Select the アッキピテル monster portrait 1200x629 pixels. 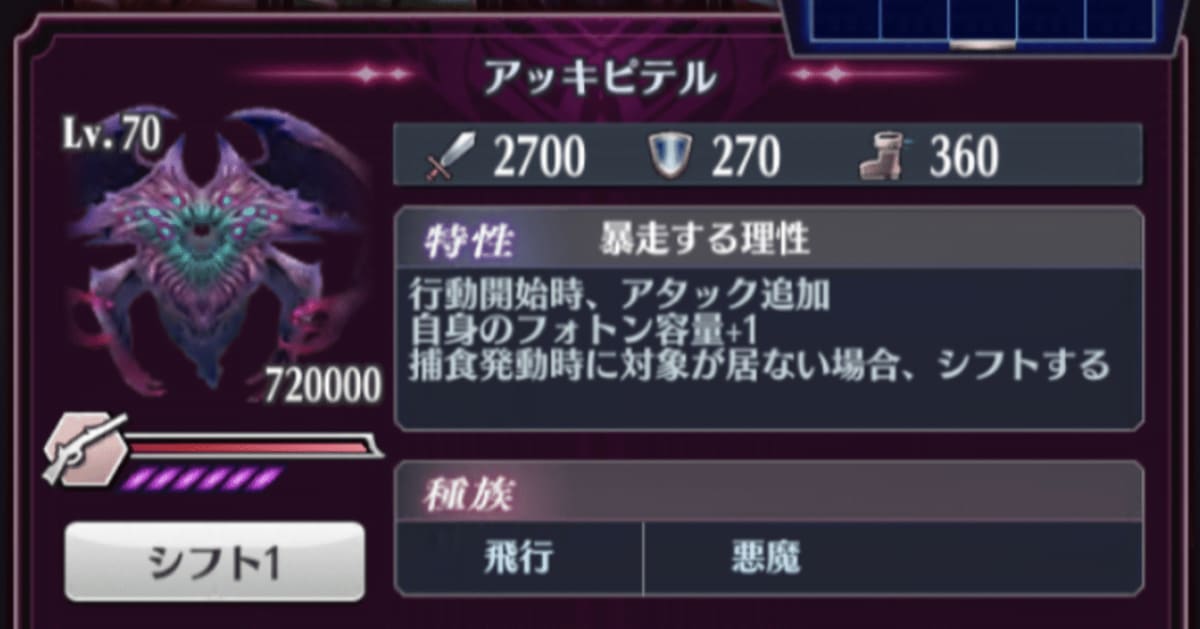(214, 250)
